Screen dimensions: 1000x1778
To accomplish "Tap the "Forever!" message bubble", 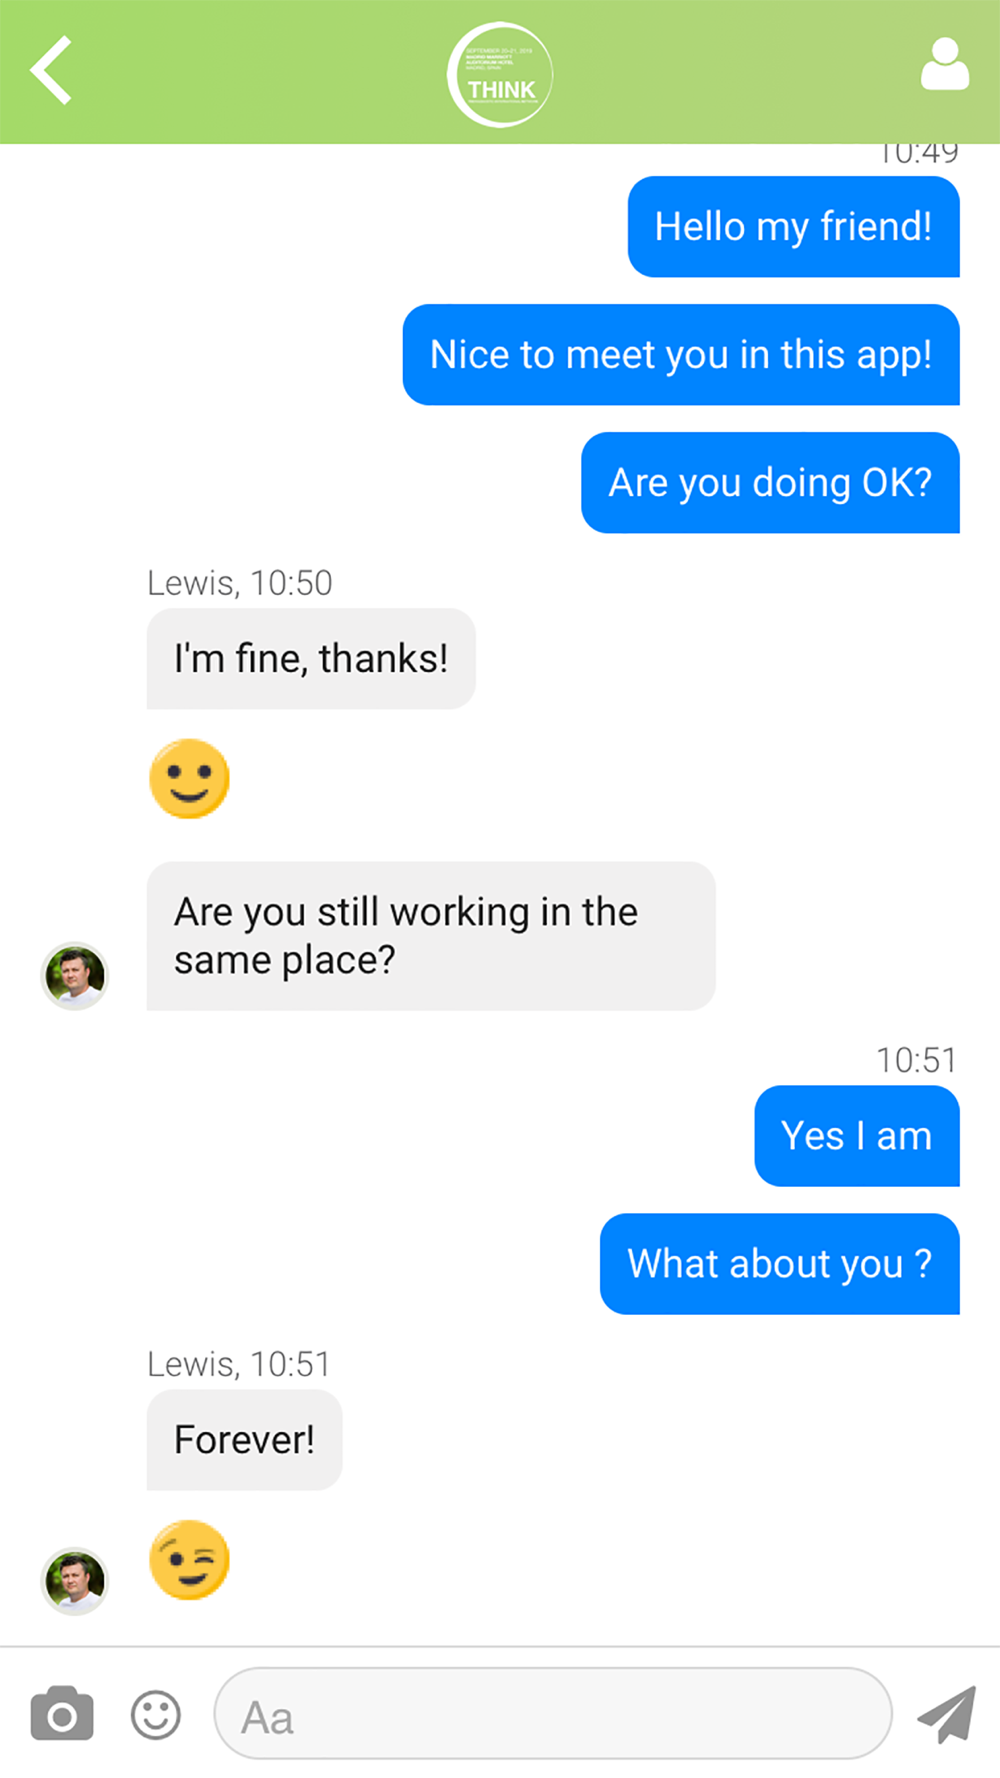I will click(x=244, y=1440).
